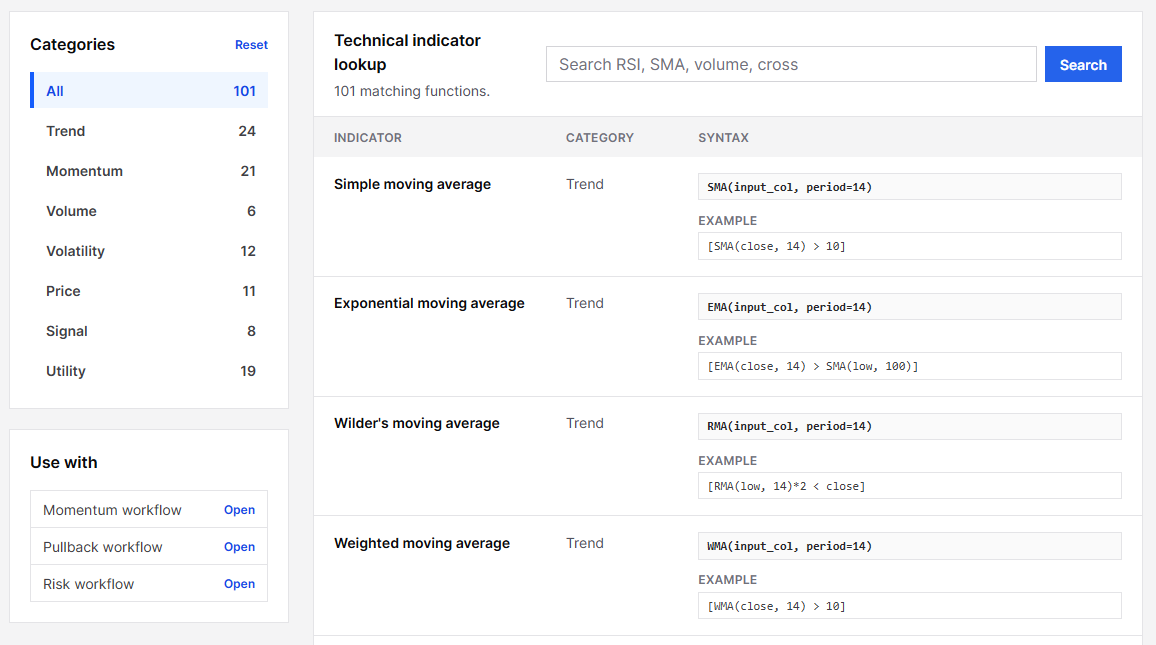Click the [RMA(low, 14)*2 < close] example box
Screen dimensions: 1156x645
tap(910, 486)
